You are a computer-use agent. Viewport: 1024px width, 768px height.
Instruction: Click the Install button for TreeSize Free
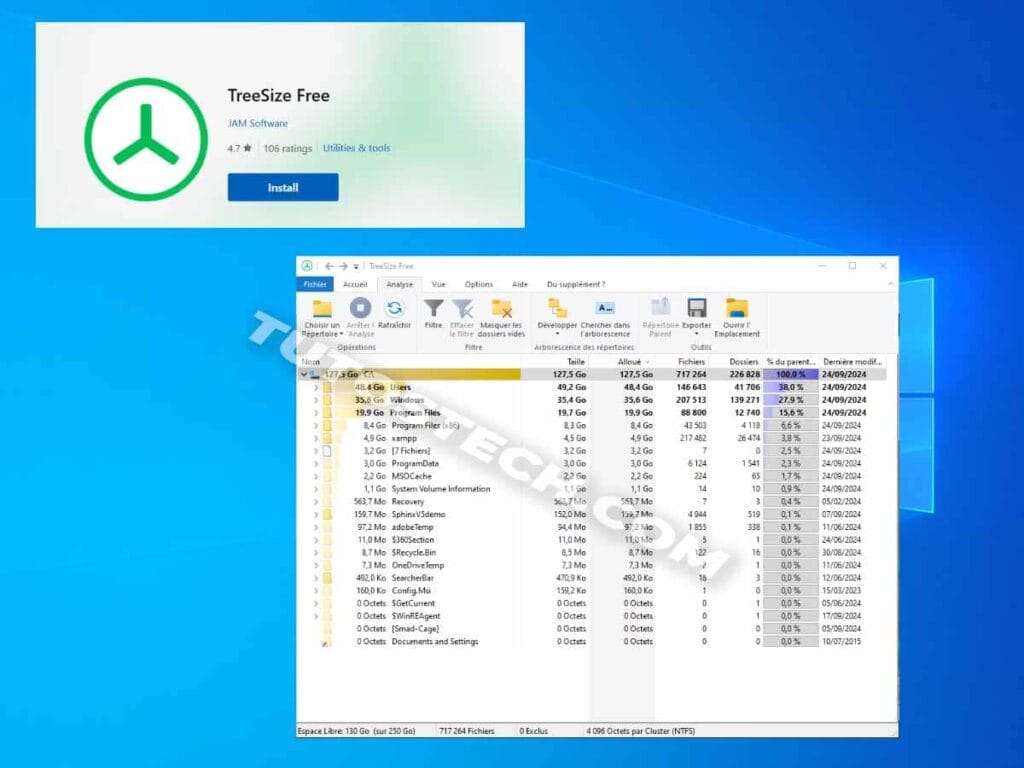(283, 187)
